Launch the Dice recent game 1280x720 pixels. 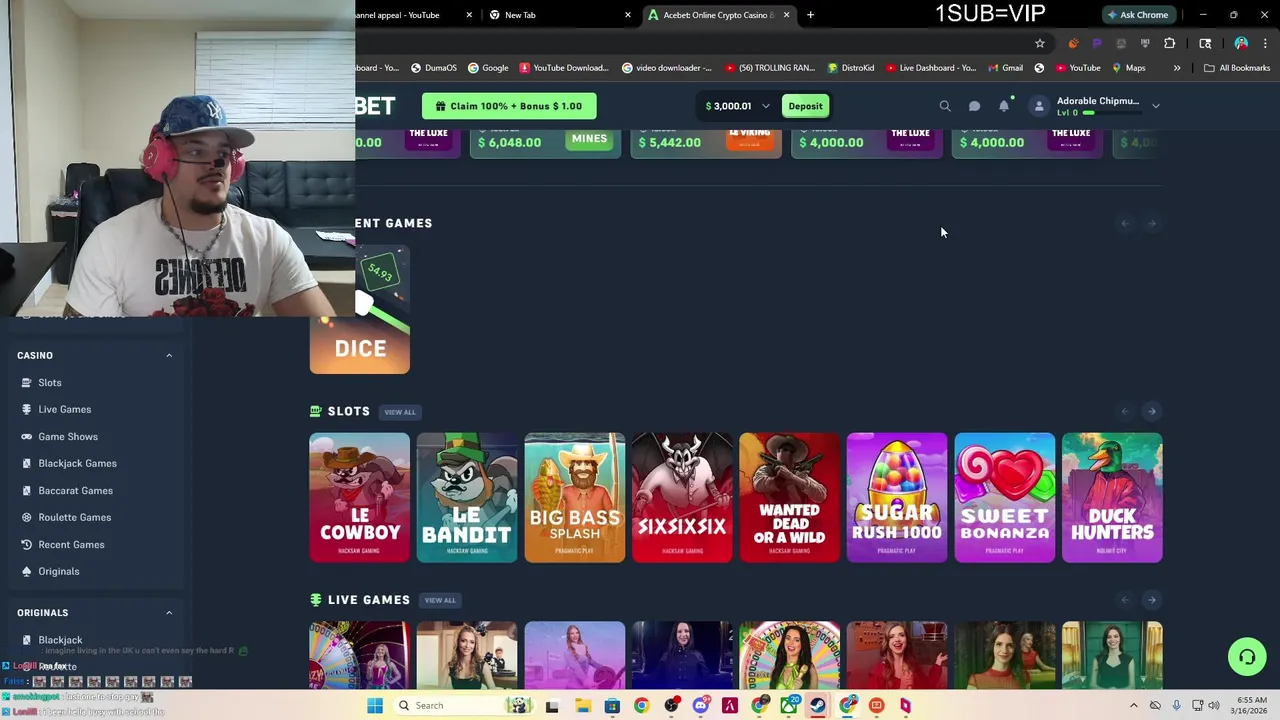point(360,310)
